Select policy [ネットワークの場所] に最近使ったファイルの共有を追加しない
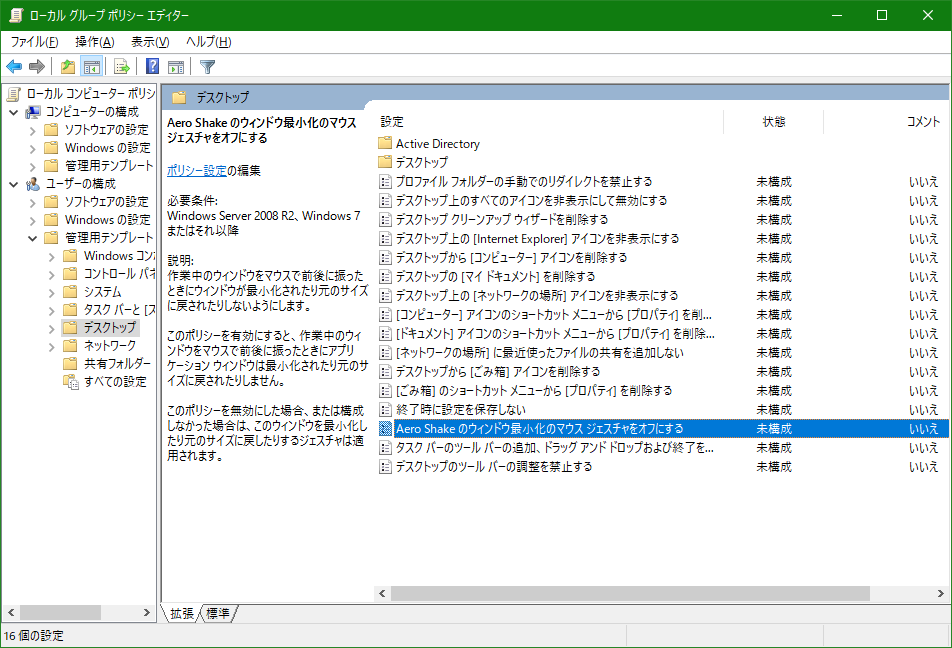Image resolution: width=952 pixels, height=648 pixels. coord(540,352)
